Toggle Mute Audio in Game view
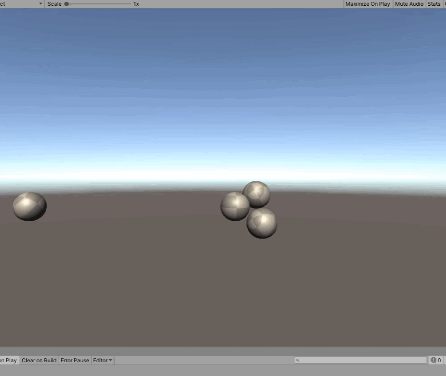This screenshot has width=446, height=376. point(409,4)
